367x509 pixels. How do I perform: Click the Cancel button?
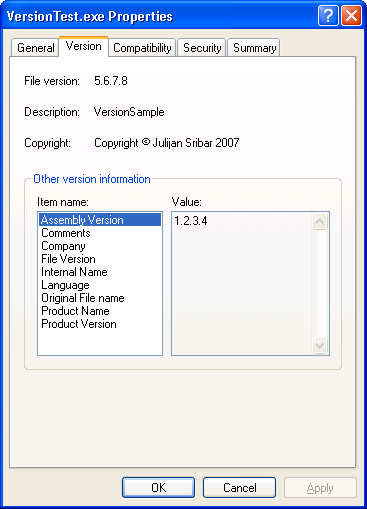tap(239, 487)
